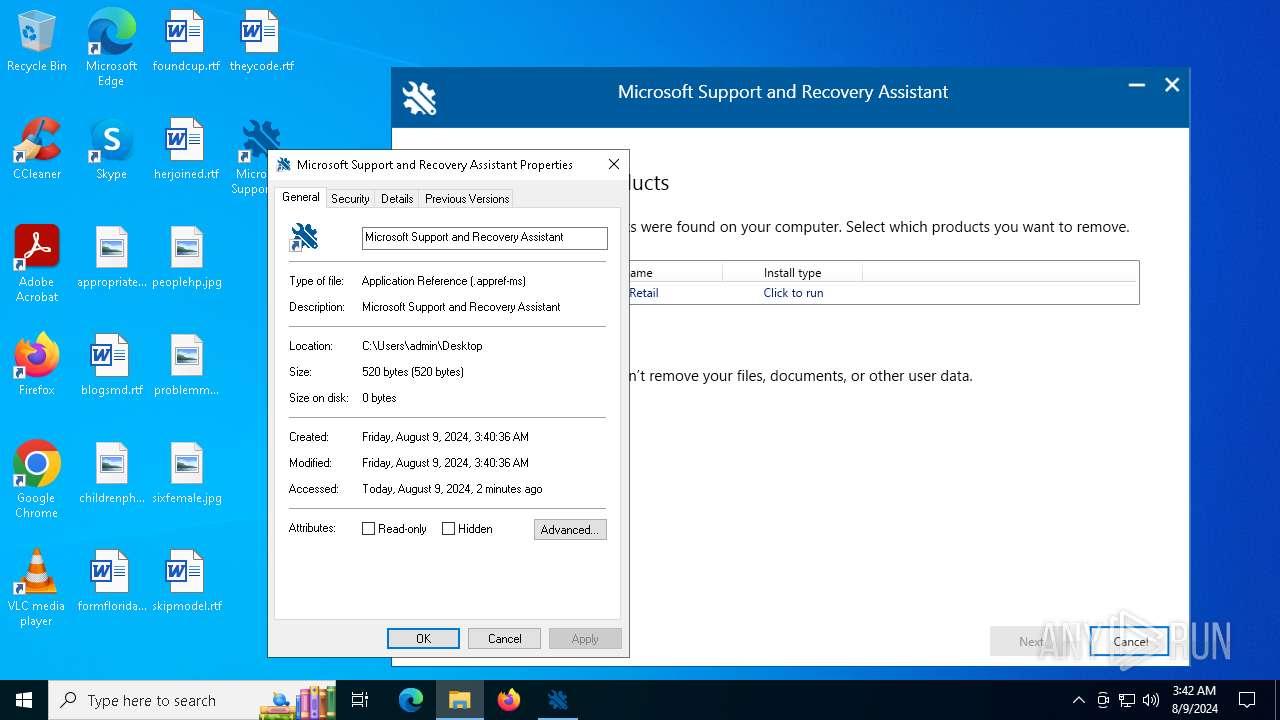Cancel the Support and Recovery Assistant wizard

[1130, 642]
